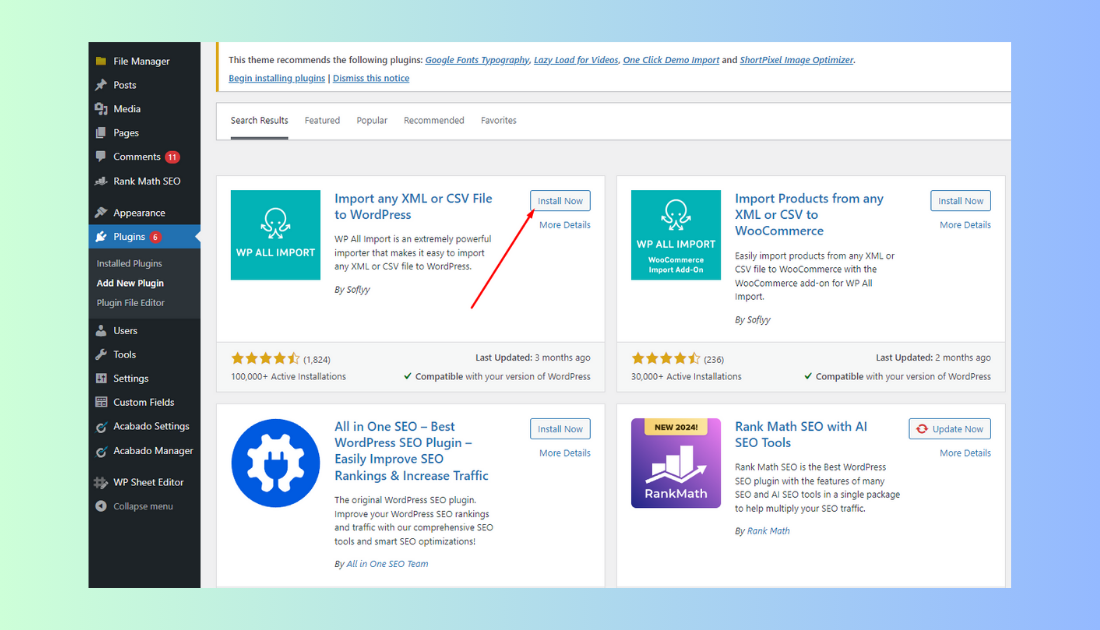Image resolution: width=1100 pixels, height=630 pixels.
Task: Click the RankMath plugin logo
Action: pos(676,463)
